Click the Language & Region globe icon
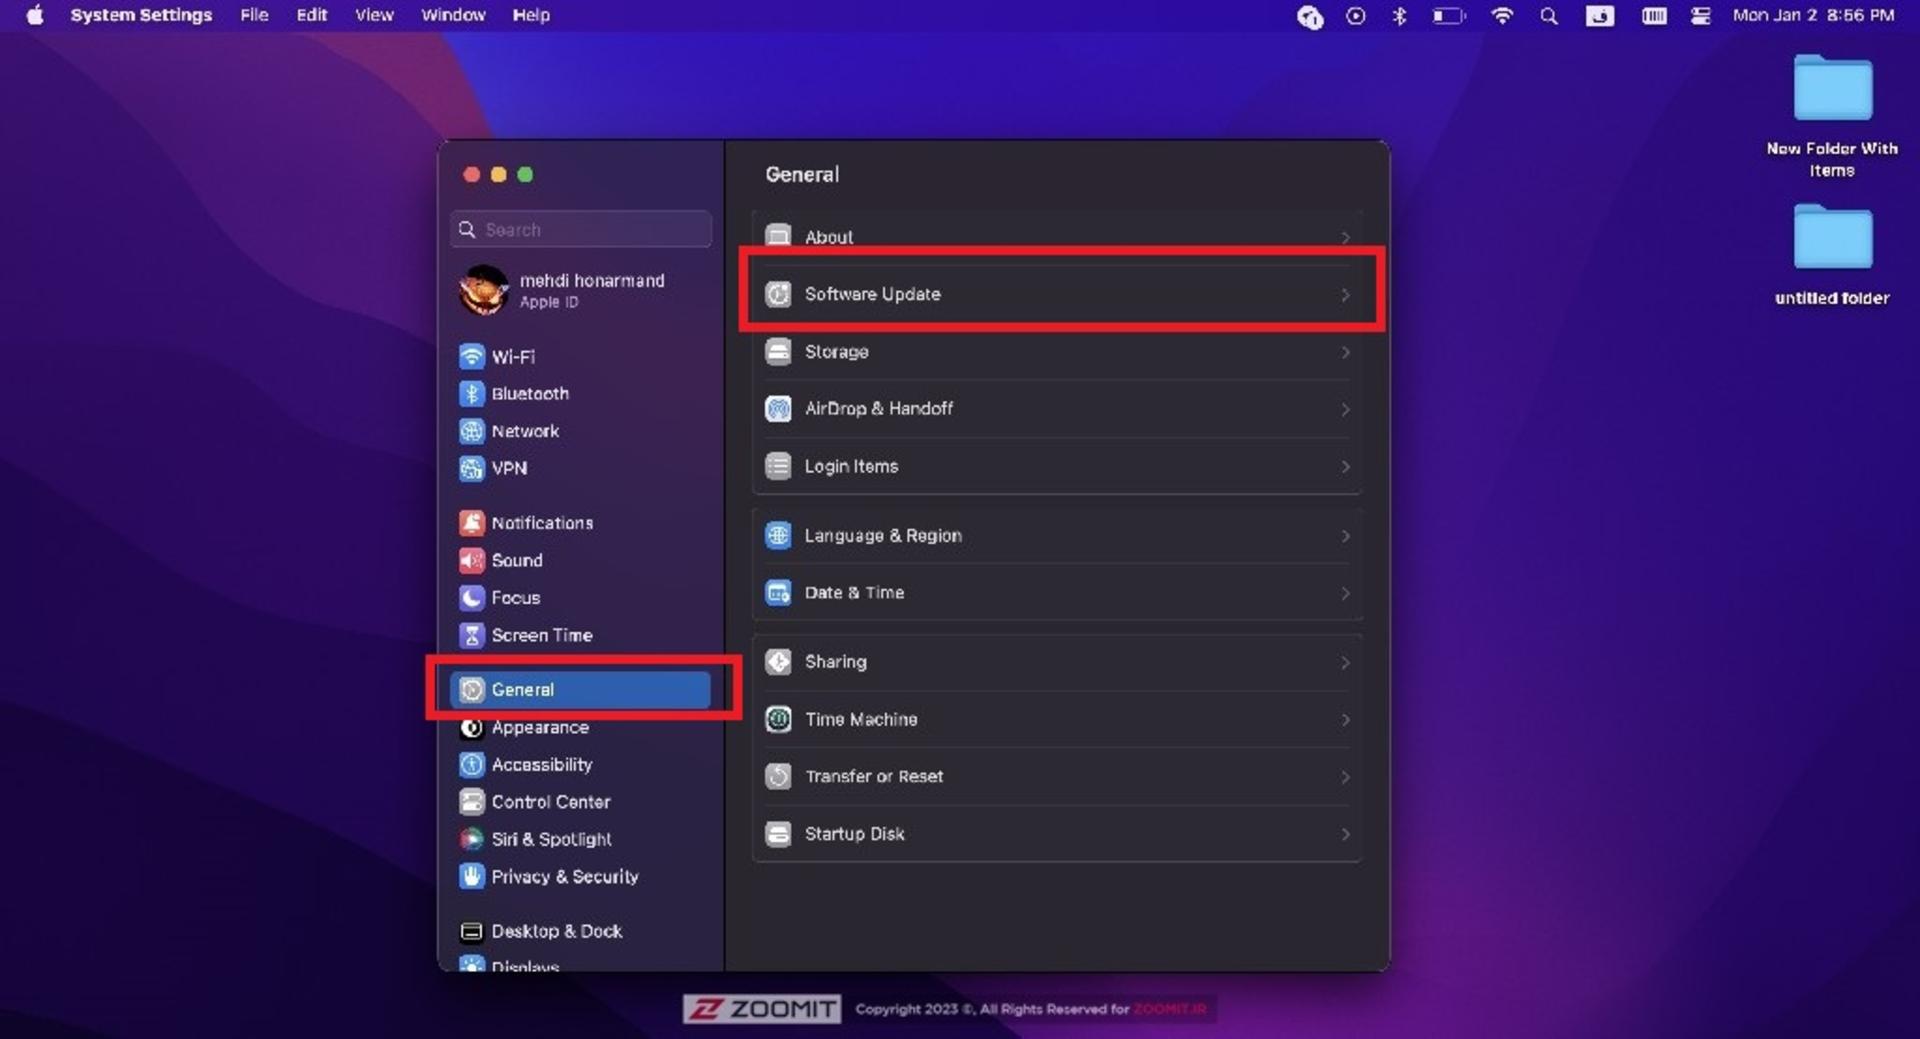This screenshot has height=1039, width=1920. (x=778, y=535)
